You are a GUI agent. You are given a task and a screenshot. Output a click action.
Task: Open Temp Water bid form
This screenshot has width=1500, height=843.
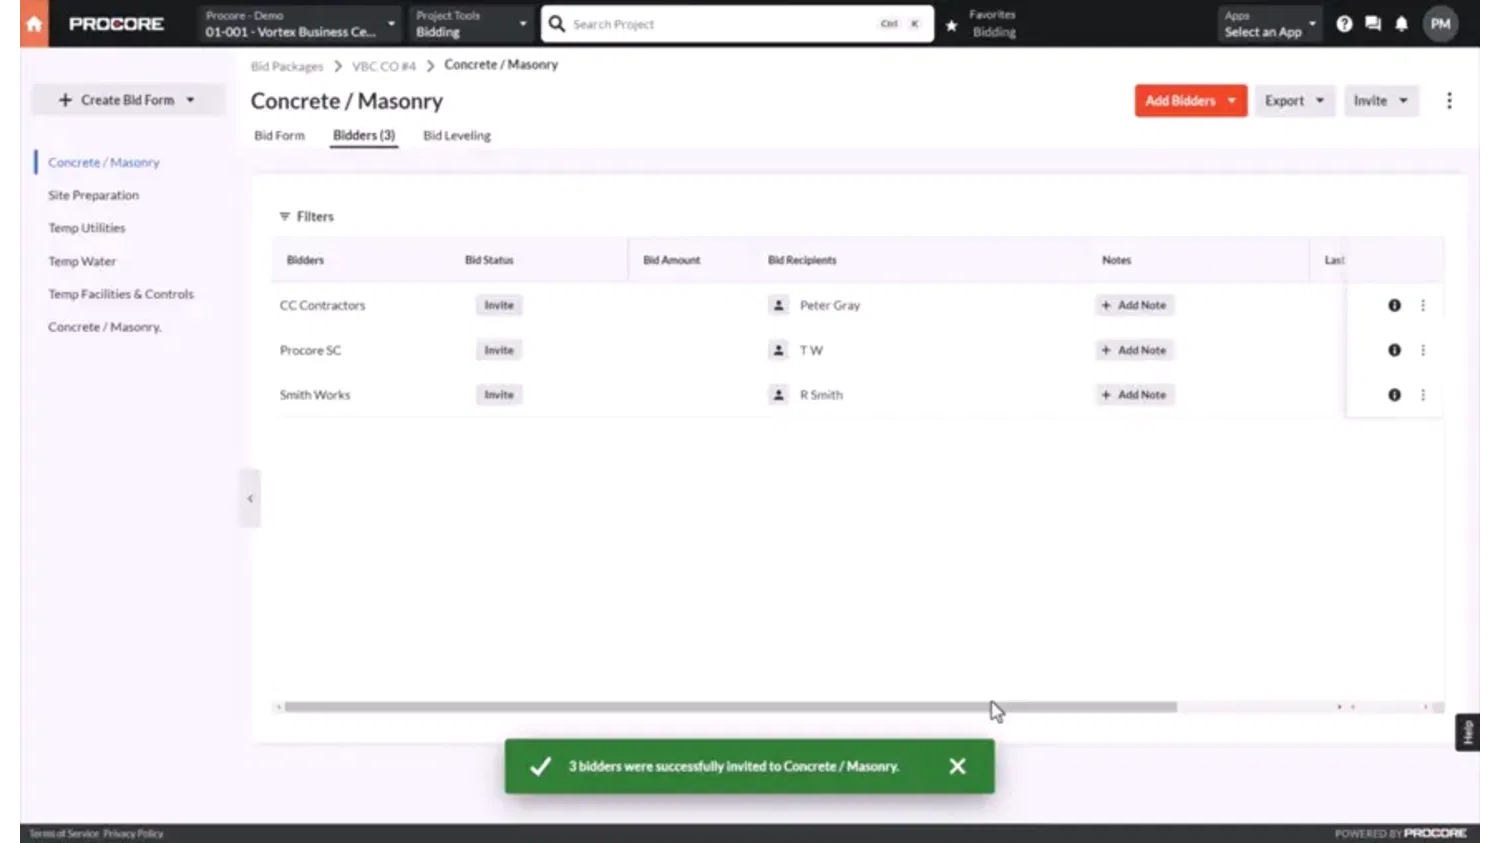pyautogui.click(x=82, y=261)
